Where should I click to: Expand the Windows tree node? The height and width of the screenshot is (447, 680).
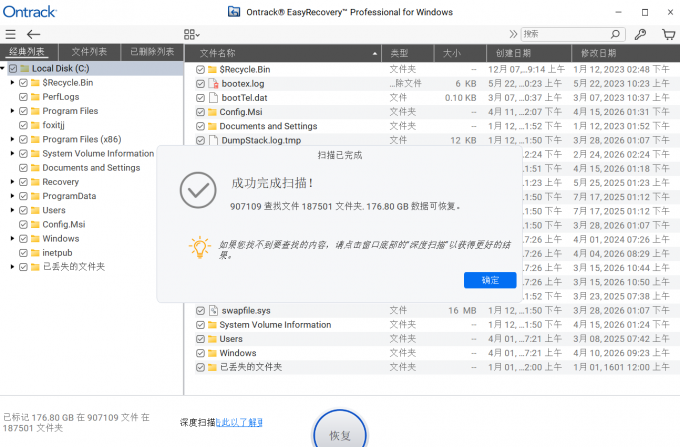point(13,238)
